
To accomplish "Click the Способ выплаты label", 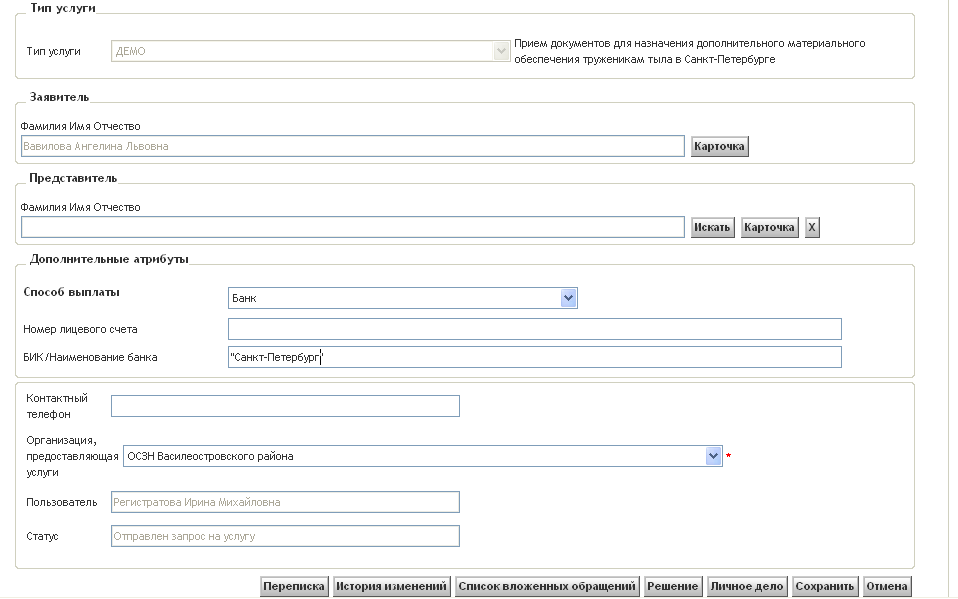I will pyautogui.click(x=71, y=292).
